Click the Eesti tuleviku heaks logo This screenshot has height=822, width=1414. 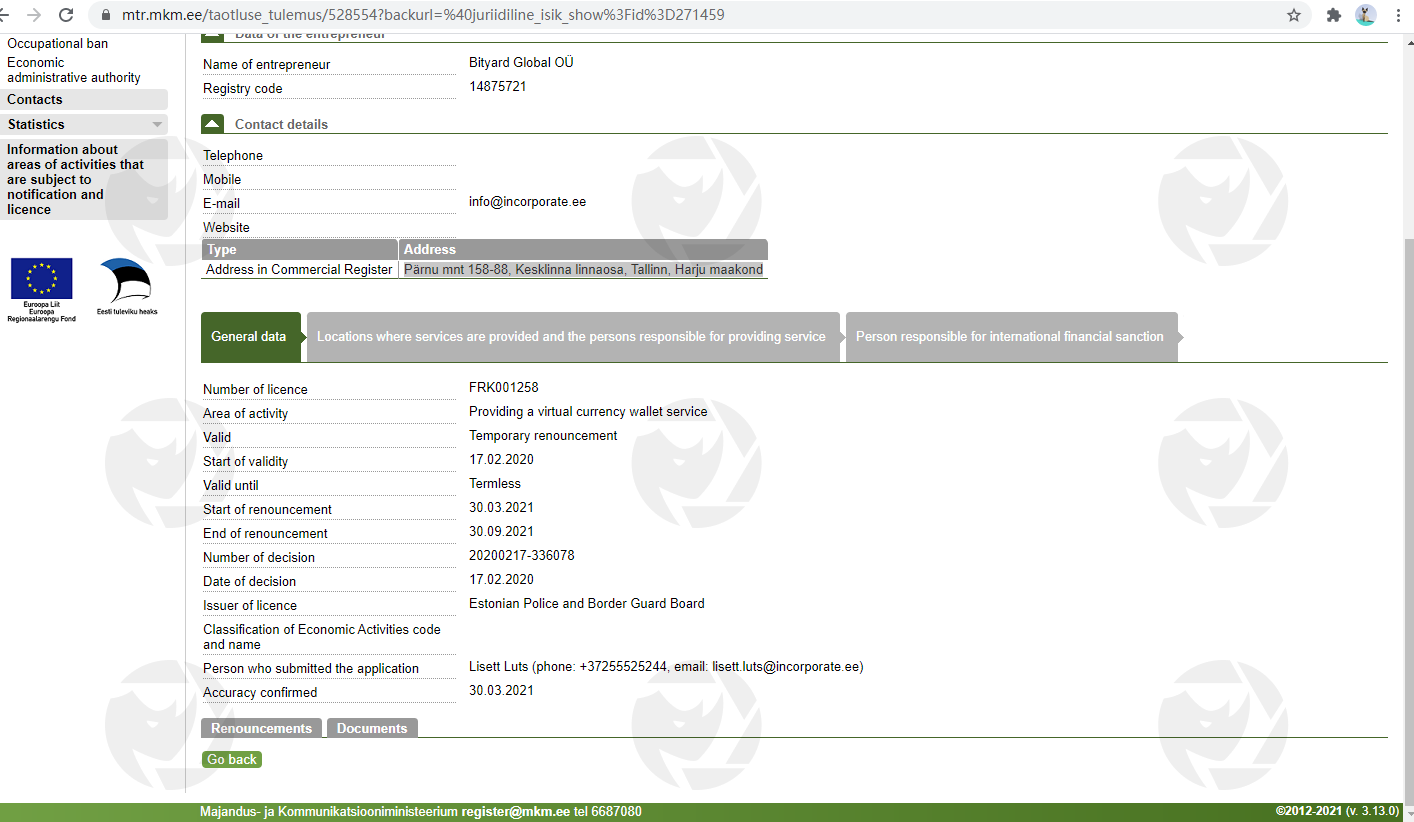pos(127,287)
